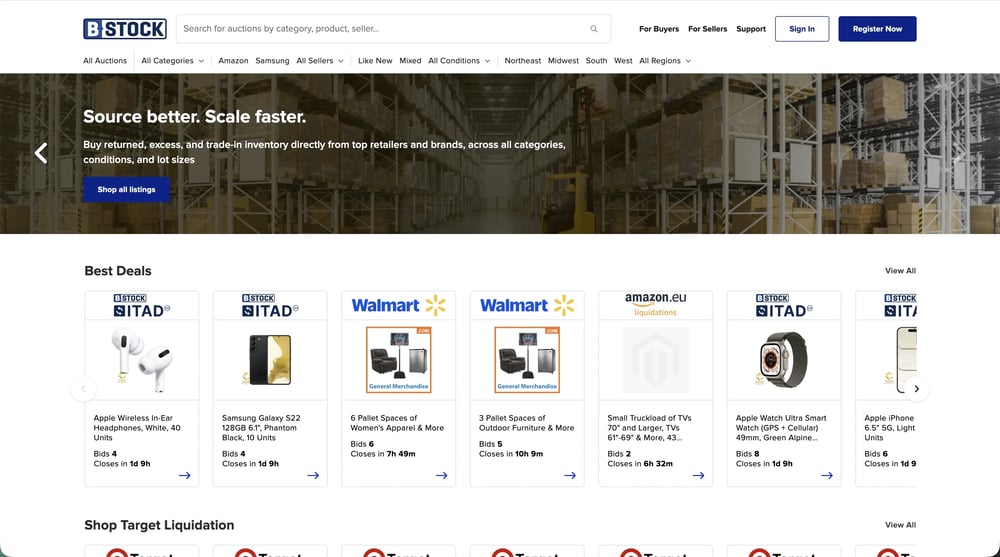Choose the Midwest region filter
This screenshot has height=557, width=1000.
point(563,61)
